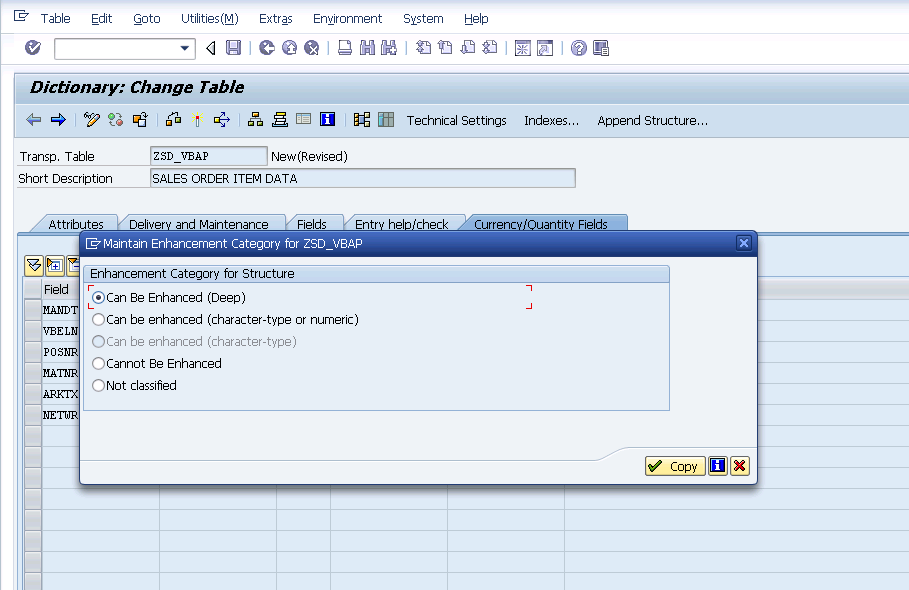
Task: Click the Save icon in the toolbar
Action: point(232,47)
